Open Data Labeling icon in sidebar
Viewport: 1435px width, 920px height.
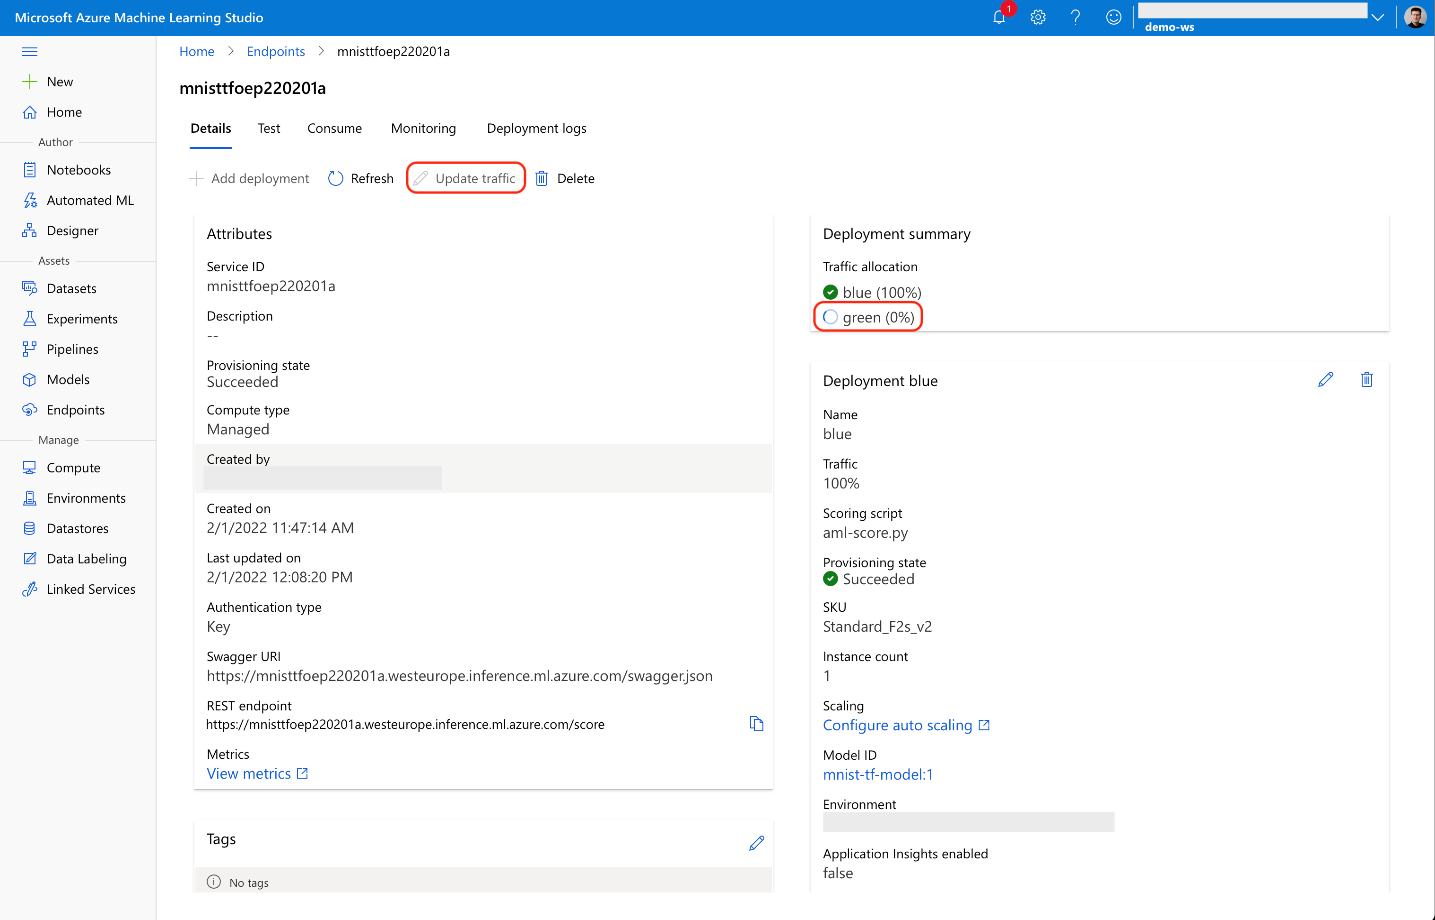tap(30, 559)
